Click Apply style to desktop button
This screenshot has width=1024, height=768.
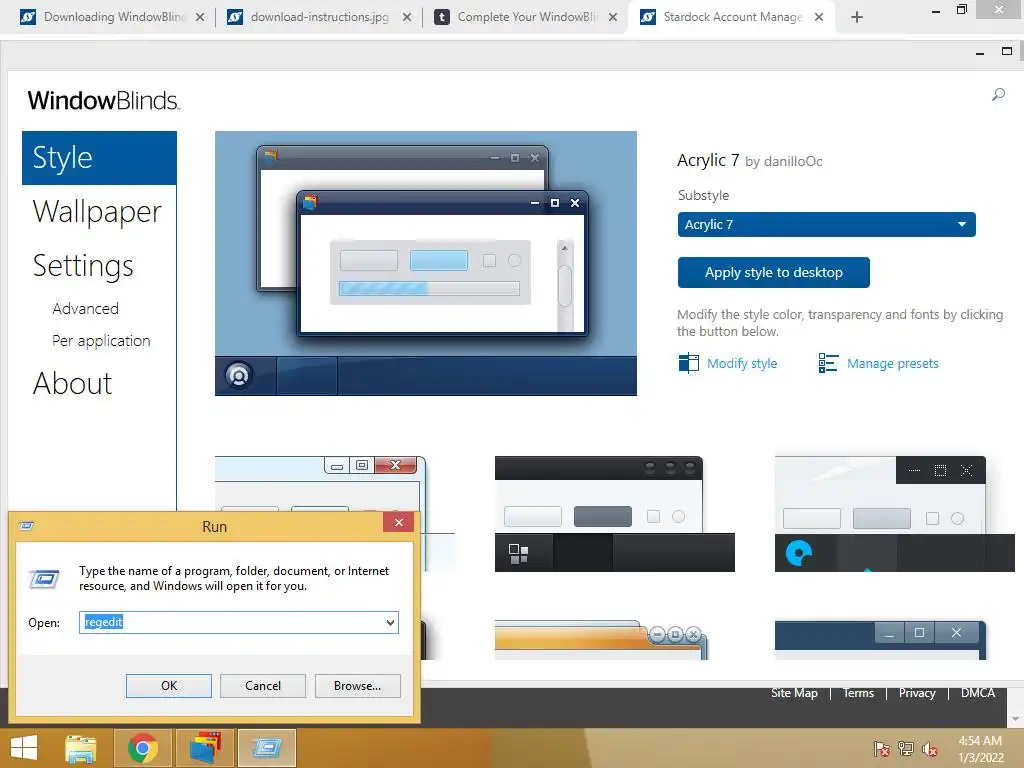pos(773,272)
